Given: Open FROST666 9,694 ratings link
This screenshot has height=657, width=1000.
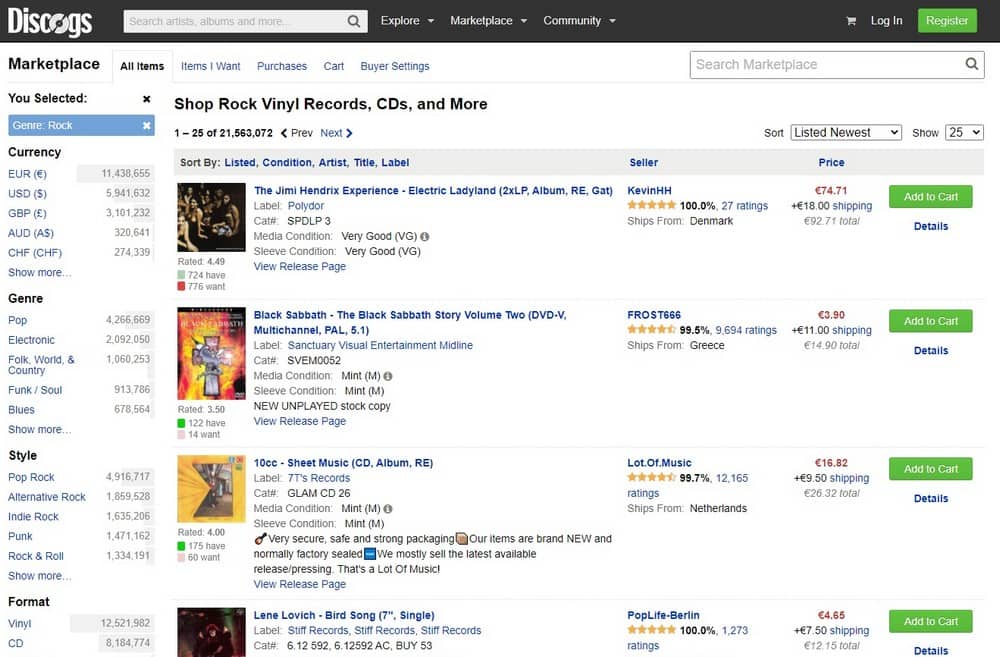Looking at the screenshot, I should coord(746,330).
